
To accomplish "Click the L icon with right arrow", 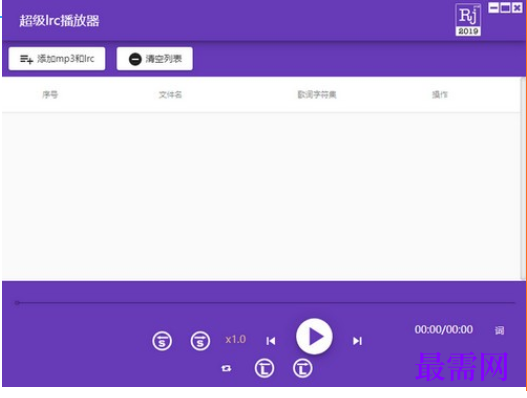I will click(x=302, y=368).
